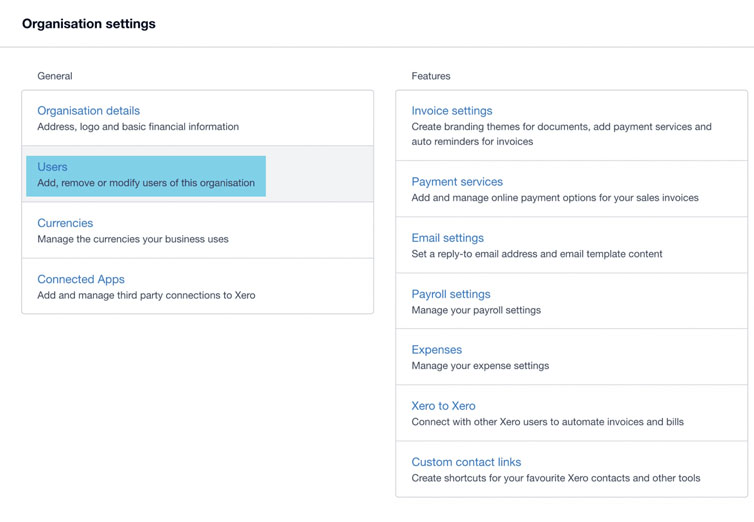Select Payment services

pyautogui.click(x=457, y=182)
